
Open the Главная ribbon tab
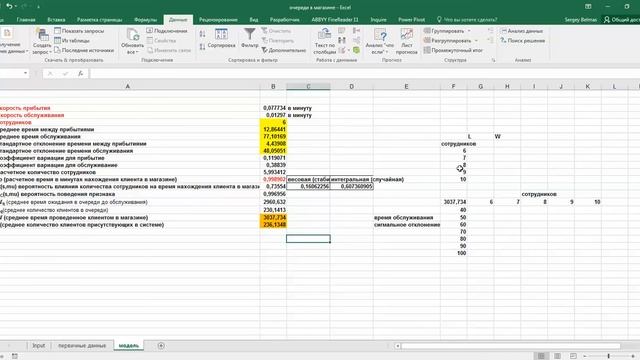(26, 20)
